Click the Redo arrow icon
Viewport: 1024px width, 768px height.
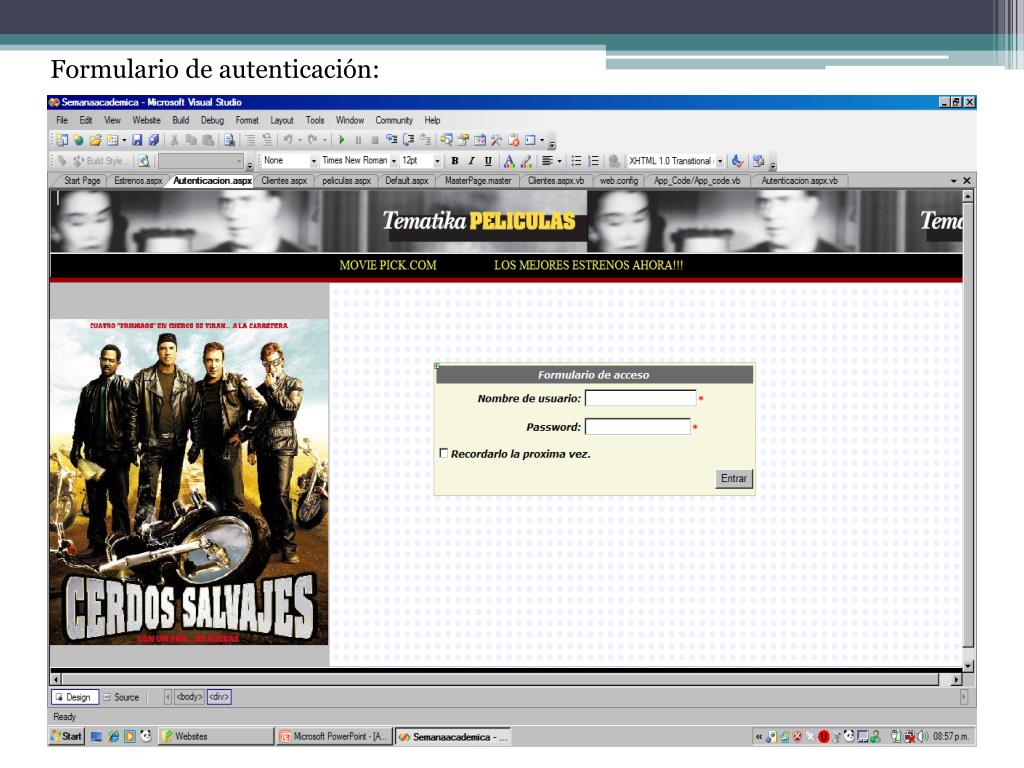312,140
